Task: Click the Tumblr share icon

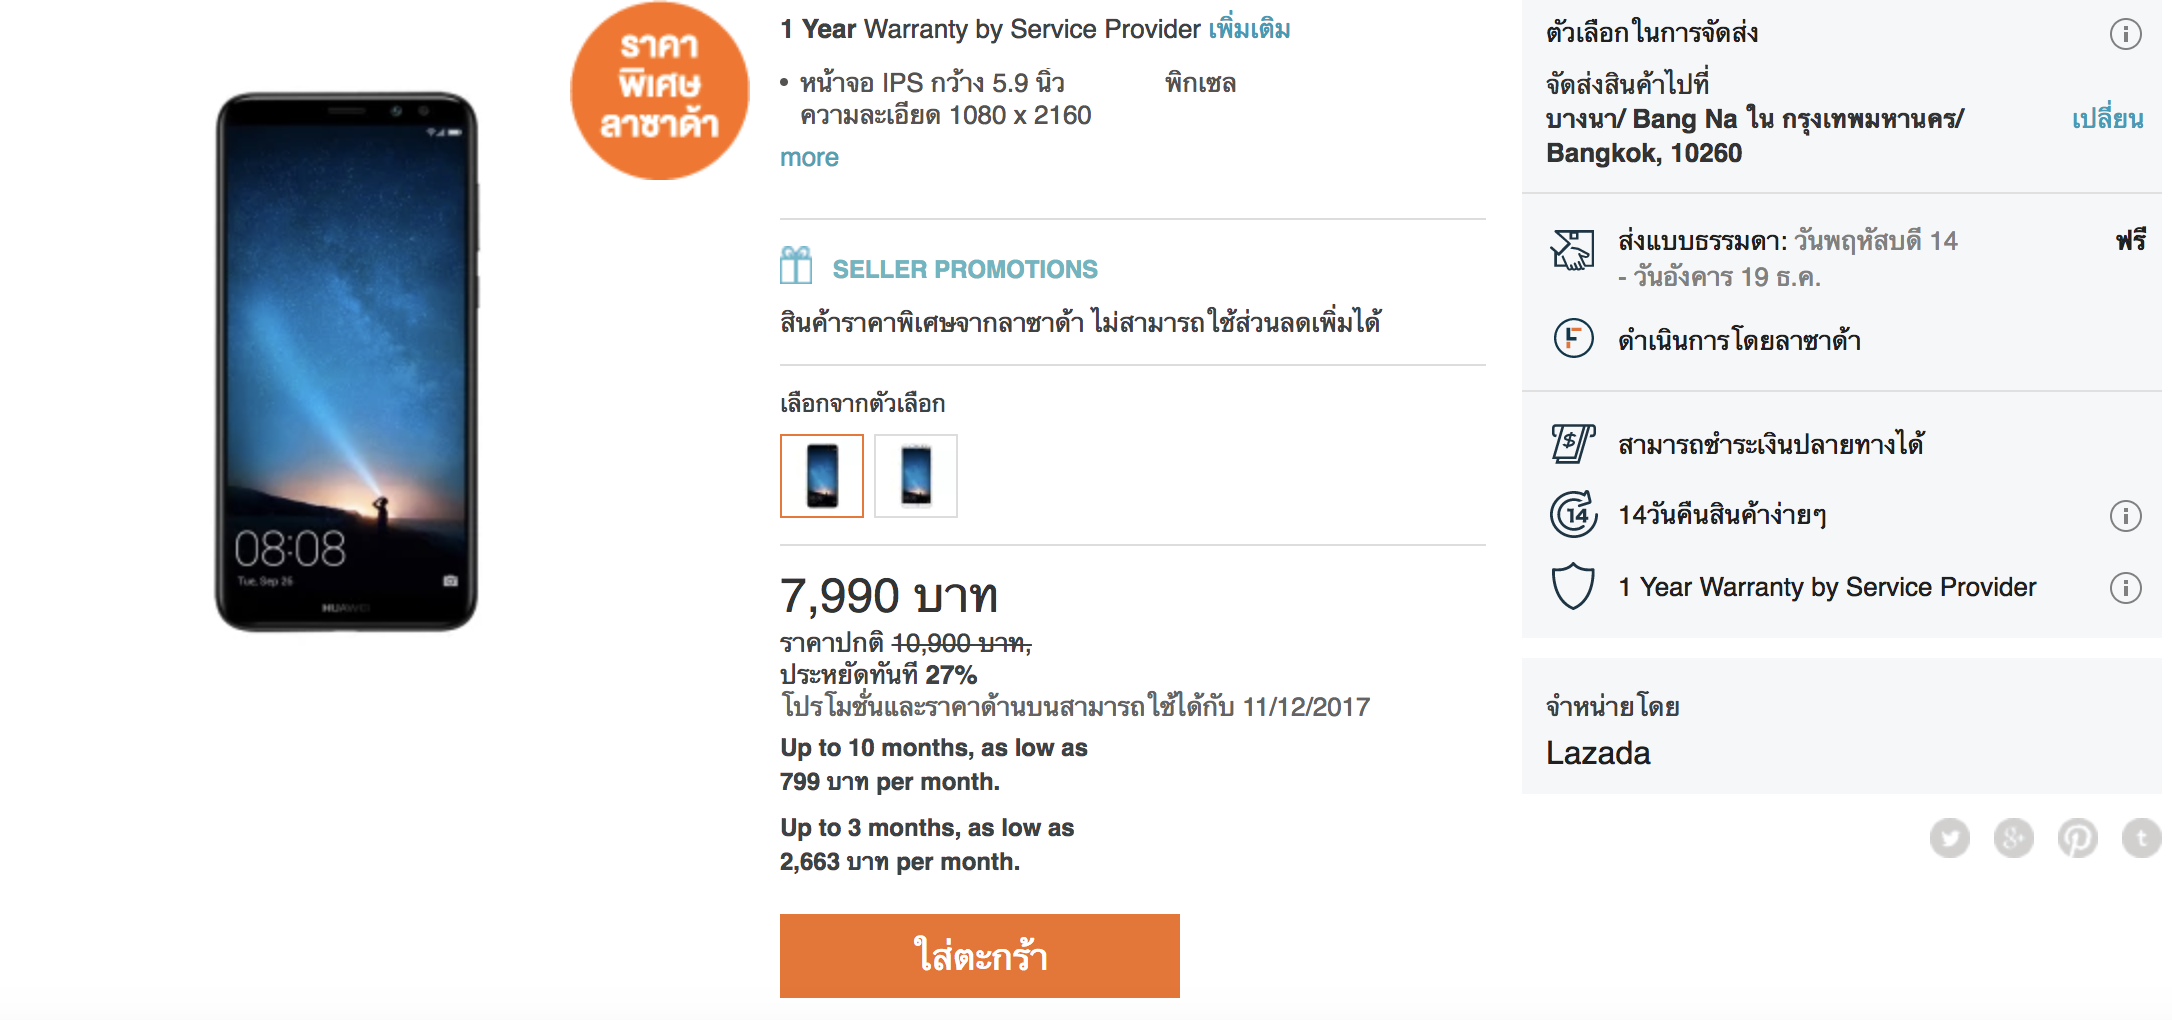Action: coord(2141,838)
